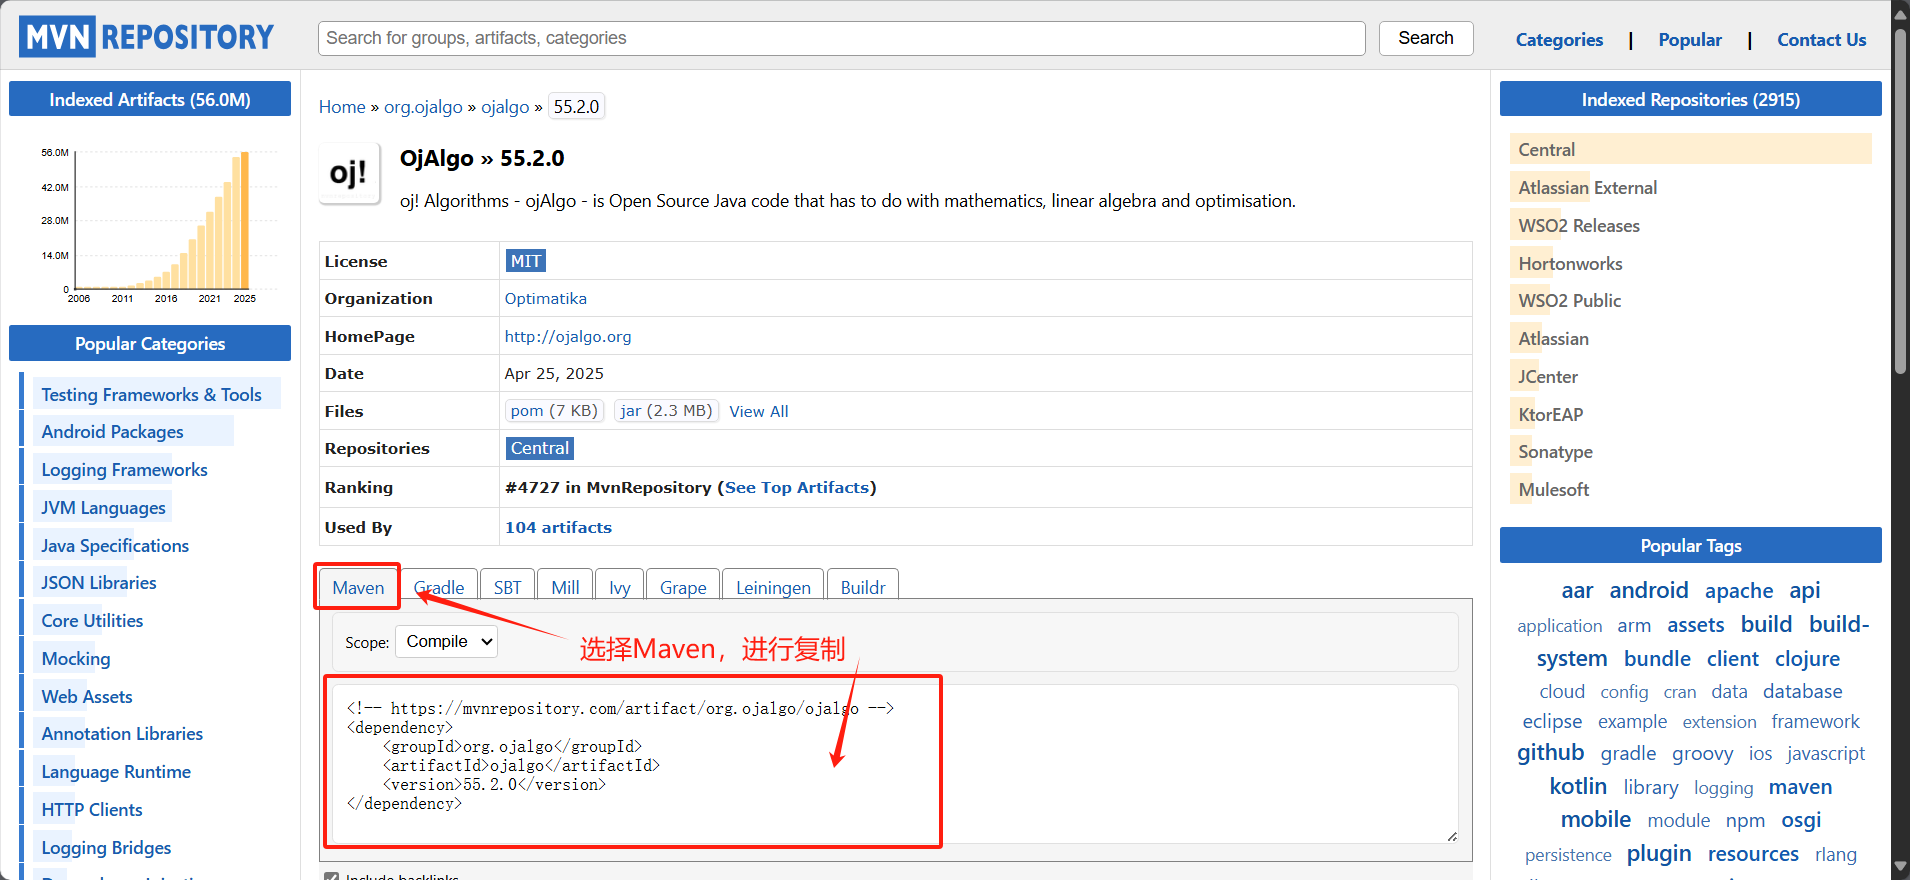Open Android Packages category
Image resolution: width=1910 pixels, height=880 pixels.
(112, 432)
